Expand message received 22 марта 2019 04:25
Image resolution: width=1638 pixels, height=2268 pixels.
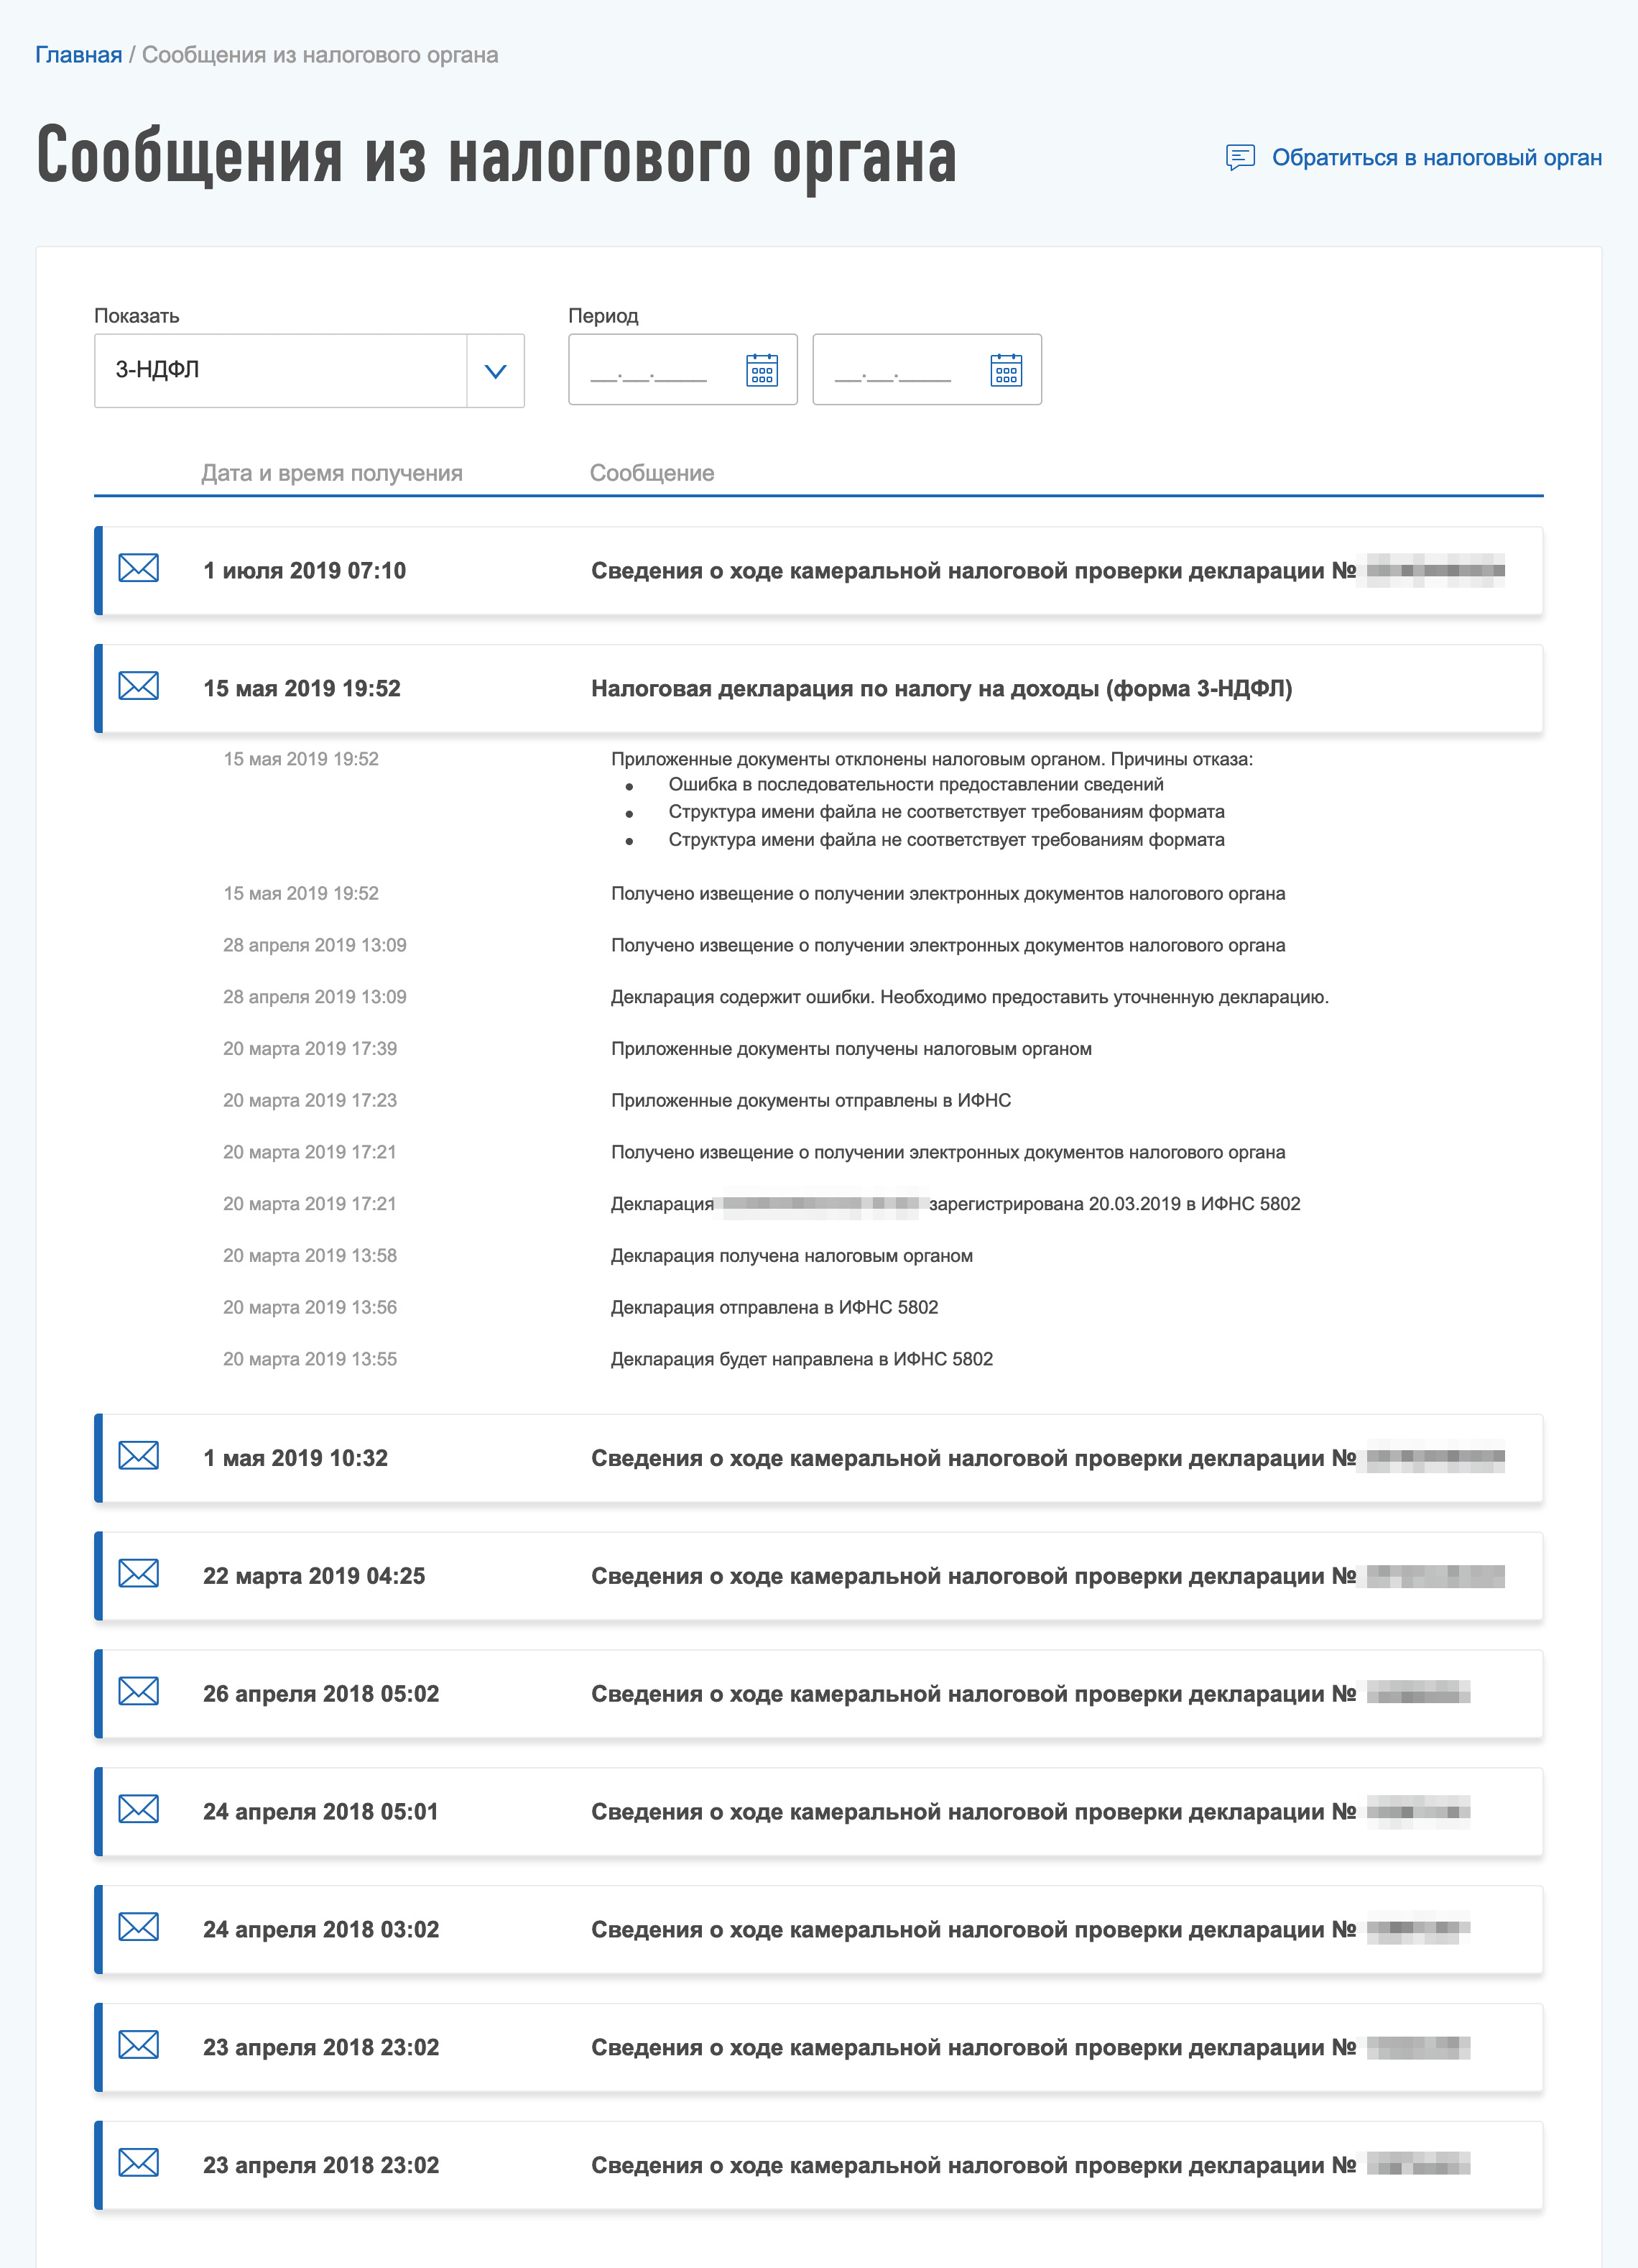coord(818,1576)
